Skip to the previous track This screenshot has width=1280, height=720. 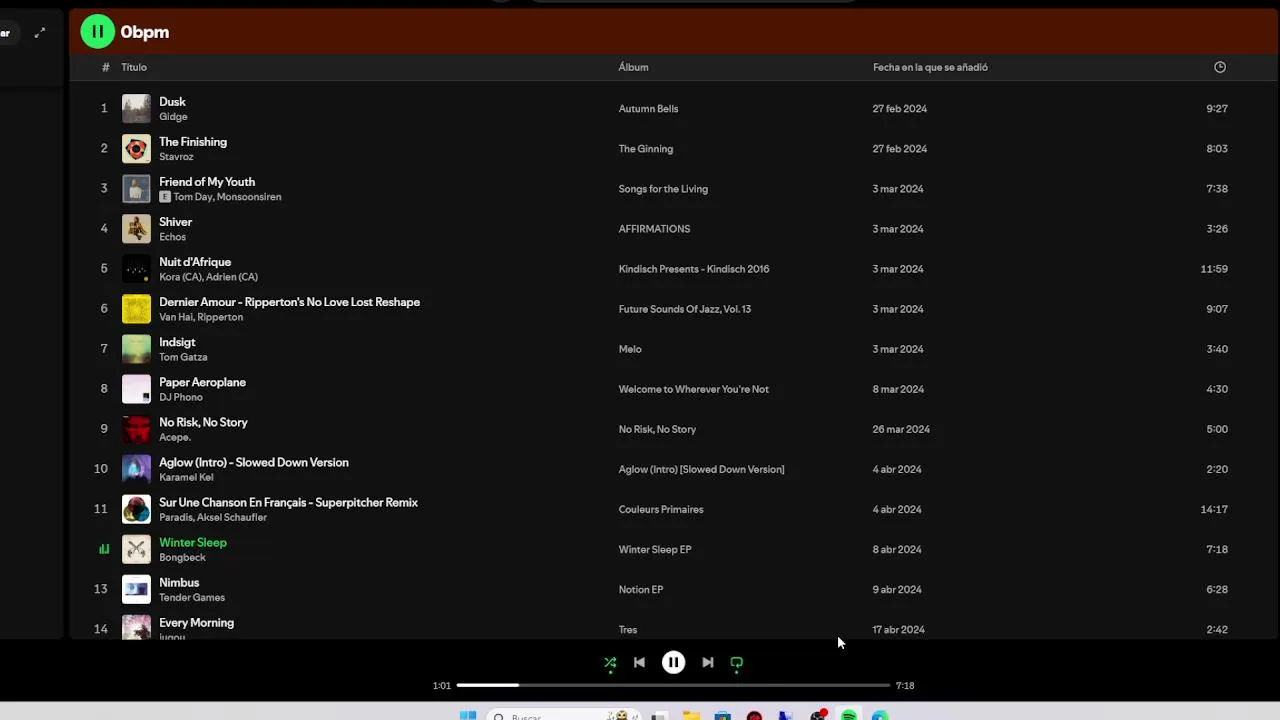(639, 662)
